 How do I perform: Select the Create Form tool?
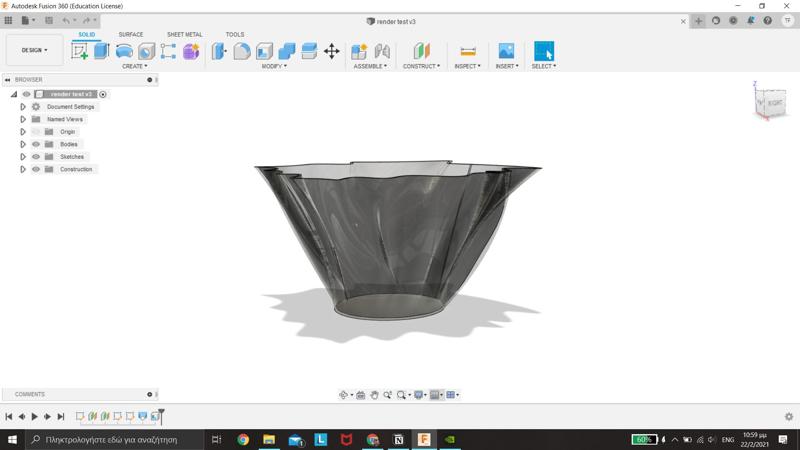(x=191, y=51)
